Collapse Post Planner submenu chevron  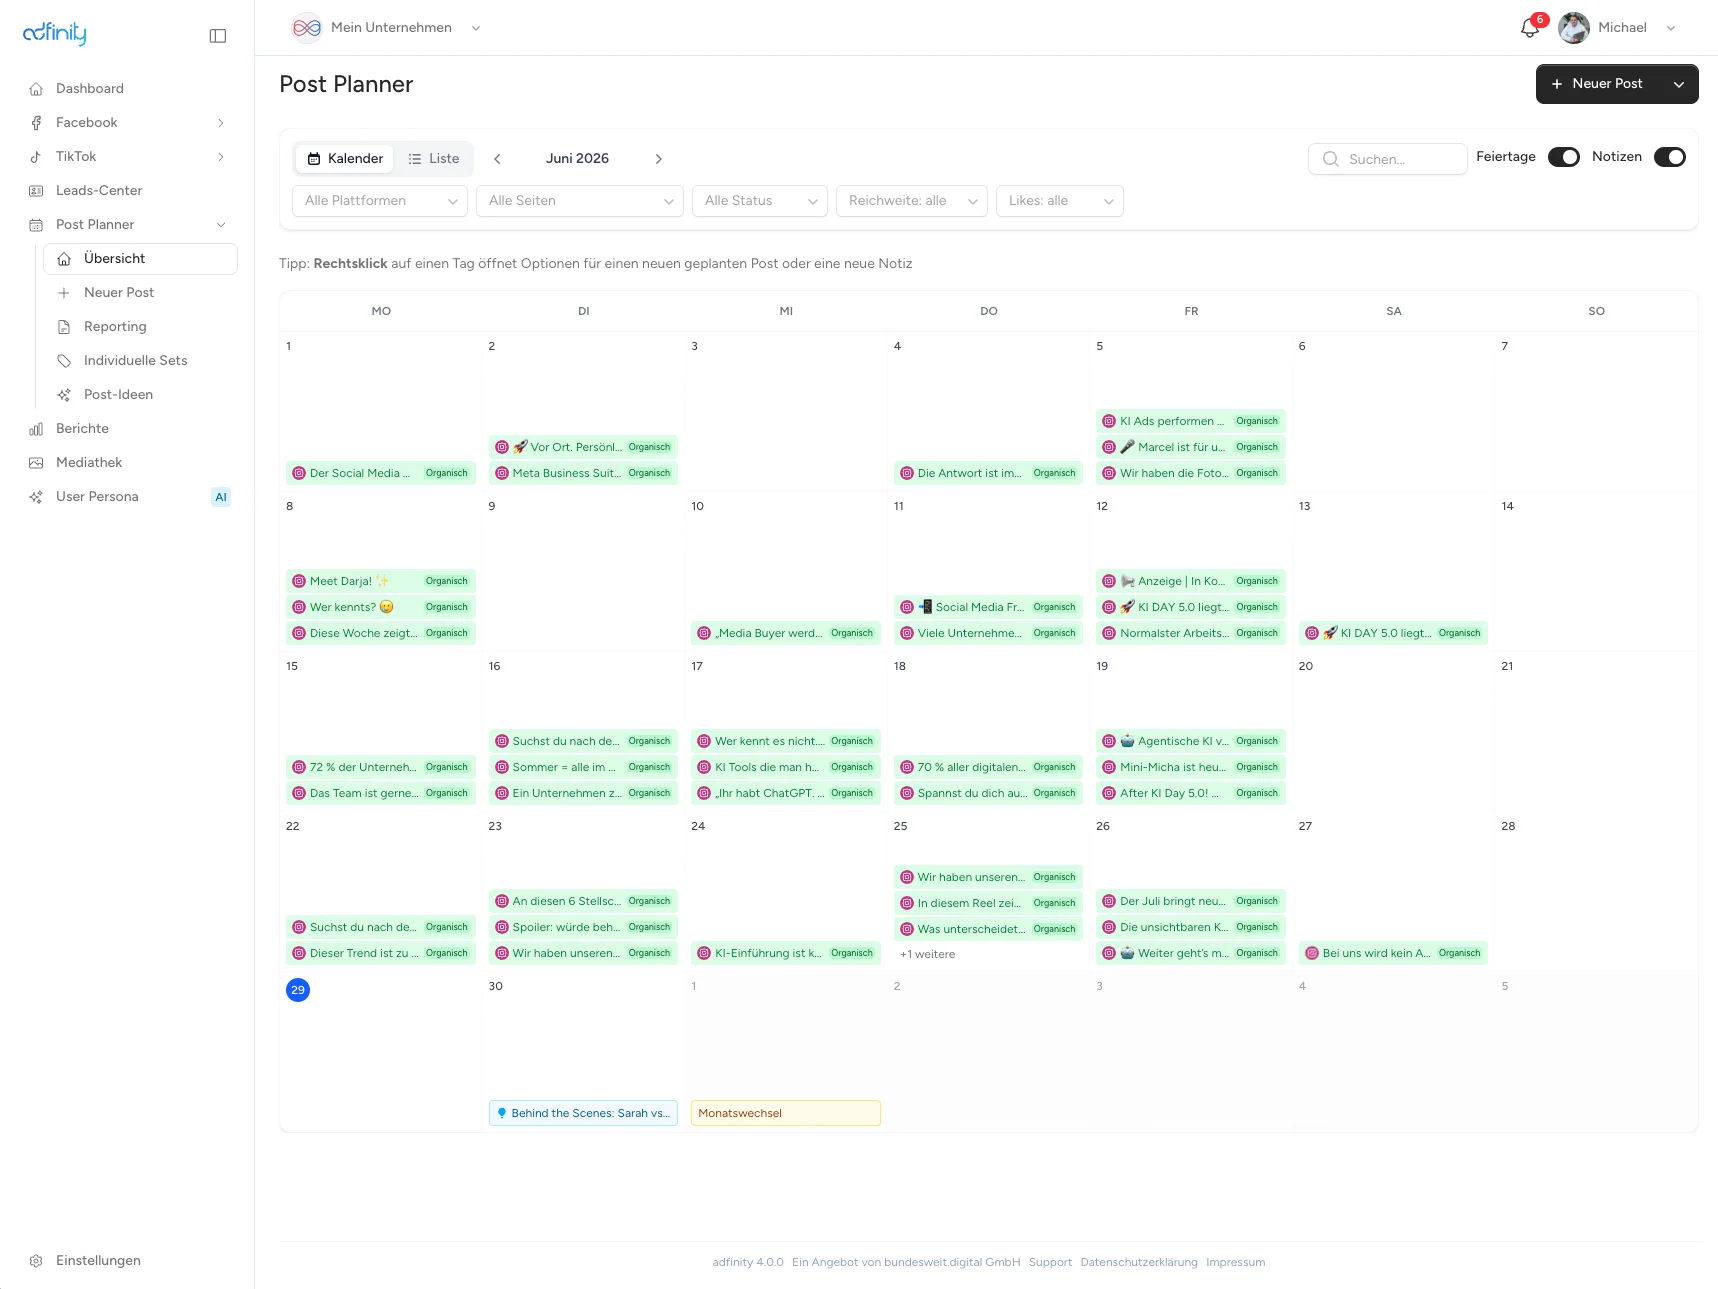221,225
